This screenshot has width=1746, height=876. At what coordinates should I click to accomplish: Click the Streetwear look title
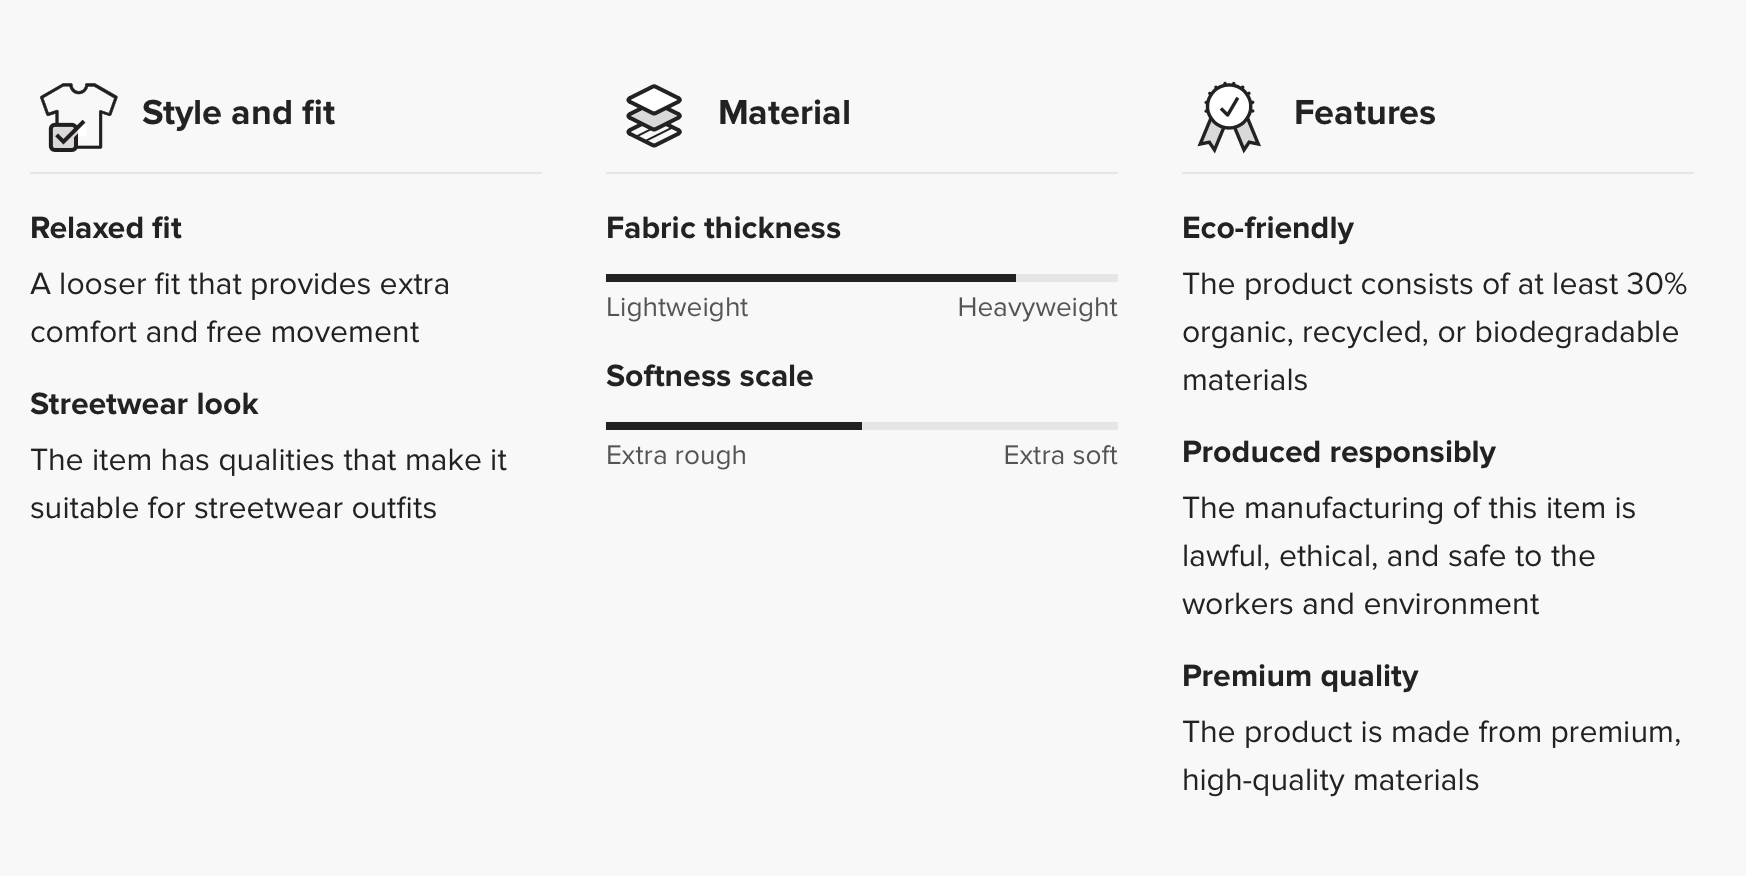[144, 404]
